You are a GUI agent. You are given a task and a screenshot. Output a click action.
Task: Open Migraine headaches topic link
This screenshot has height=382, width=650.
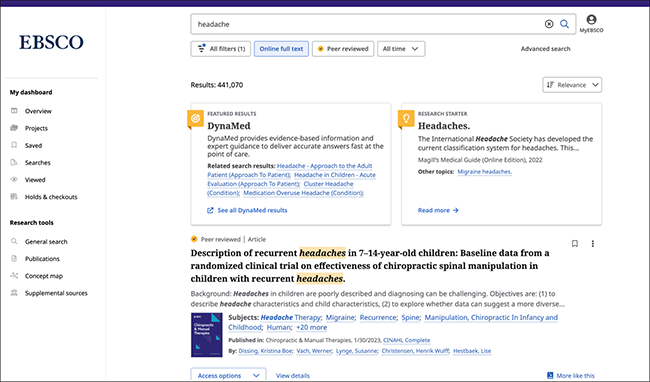coord(485,172)
